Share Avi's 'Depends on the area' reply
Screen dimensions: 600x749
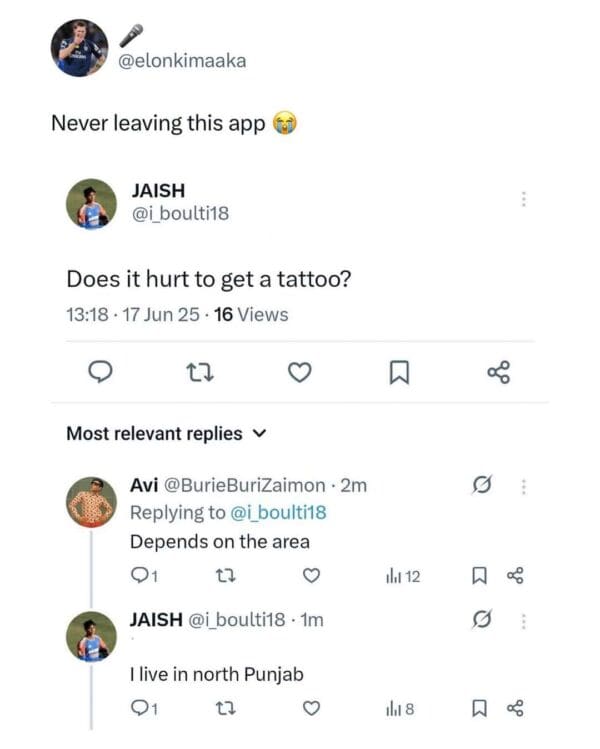pyautogui.click(x=516, y=575)
